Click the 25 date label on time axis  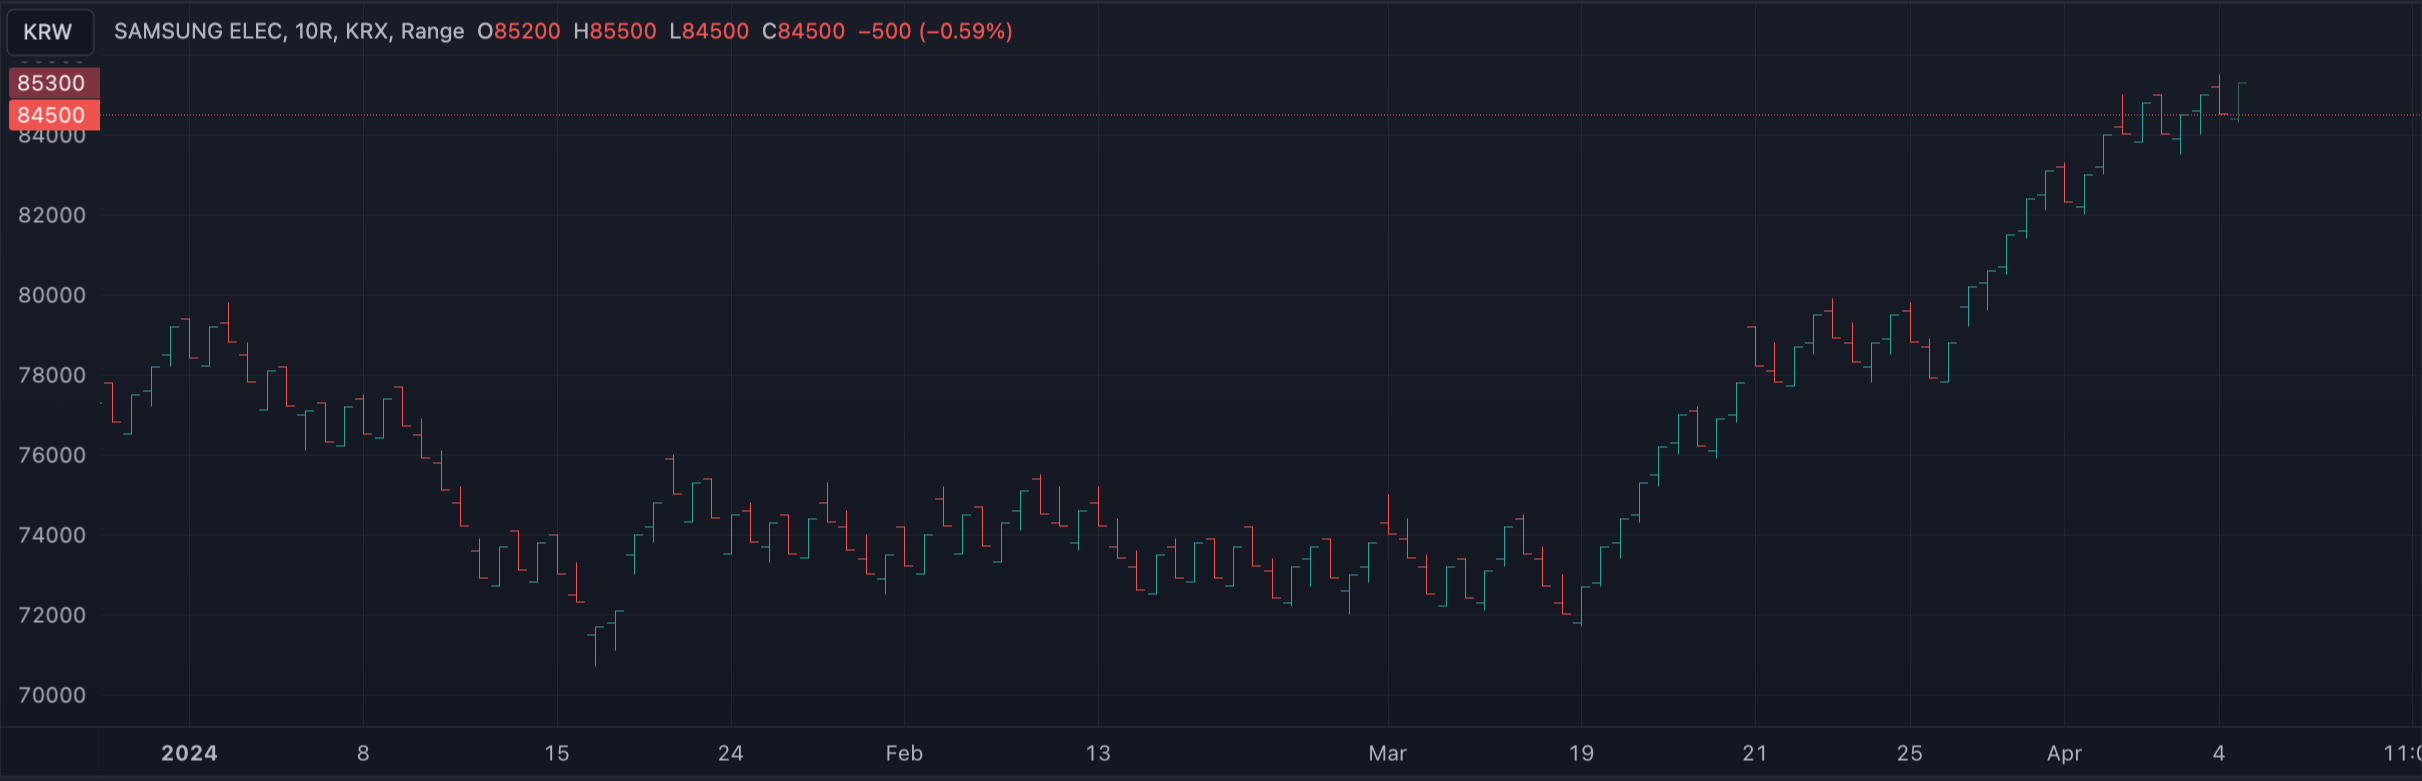1910,753
